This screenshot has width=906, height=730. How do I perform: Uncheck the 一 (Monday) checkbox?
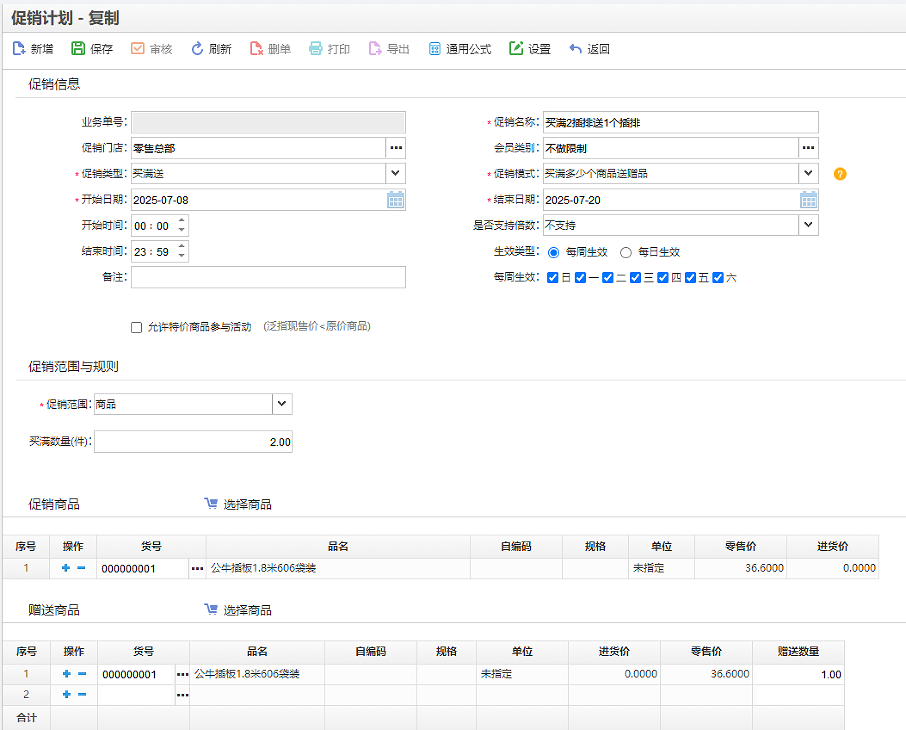tap(581, 278)
